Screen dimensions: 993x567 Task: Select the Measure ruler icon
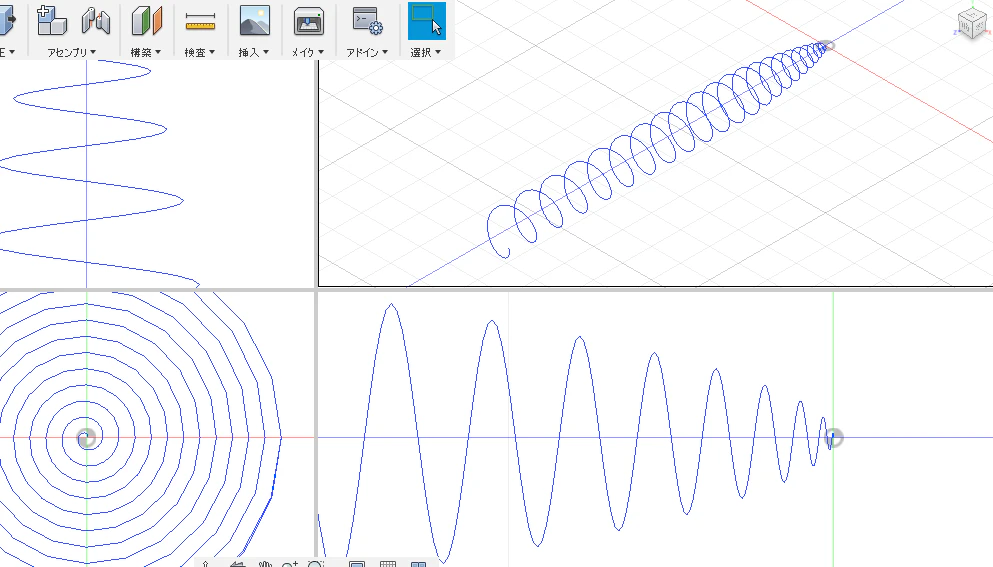click(200, 21)
